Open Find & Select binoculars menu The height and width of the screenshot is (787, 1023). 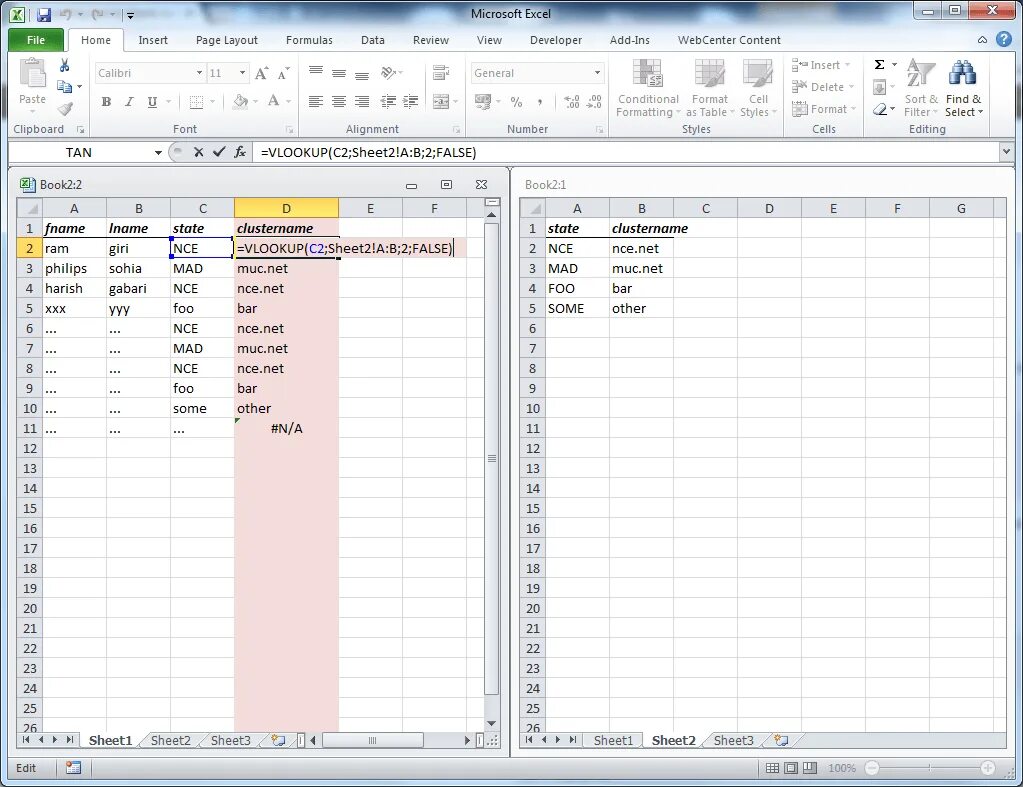click(964, 89)
